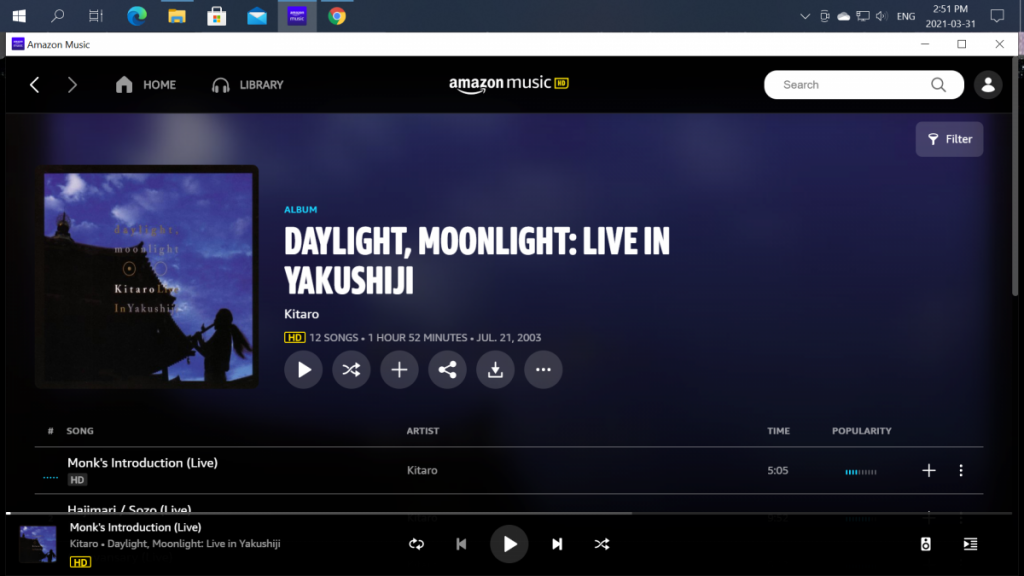
Task: Skip to the next track
Action: (557, 544)
